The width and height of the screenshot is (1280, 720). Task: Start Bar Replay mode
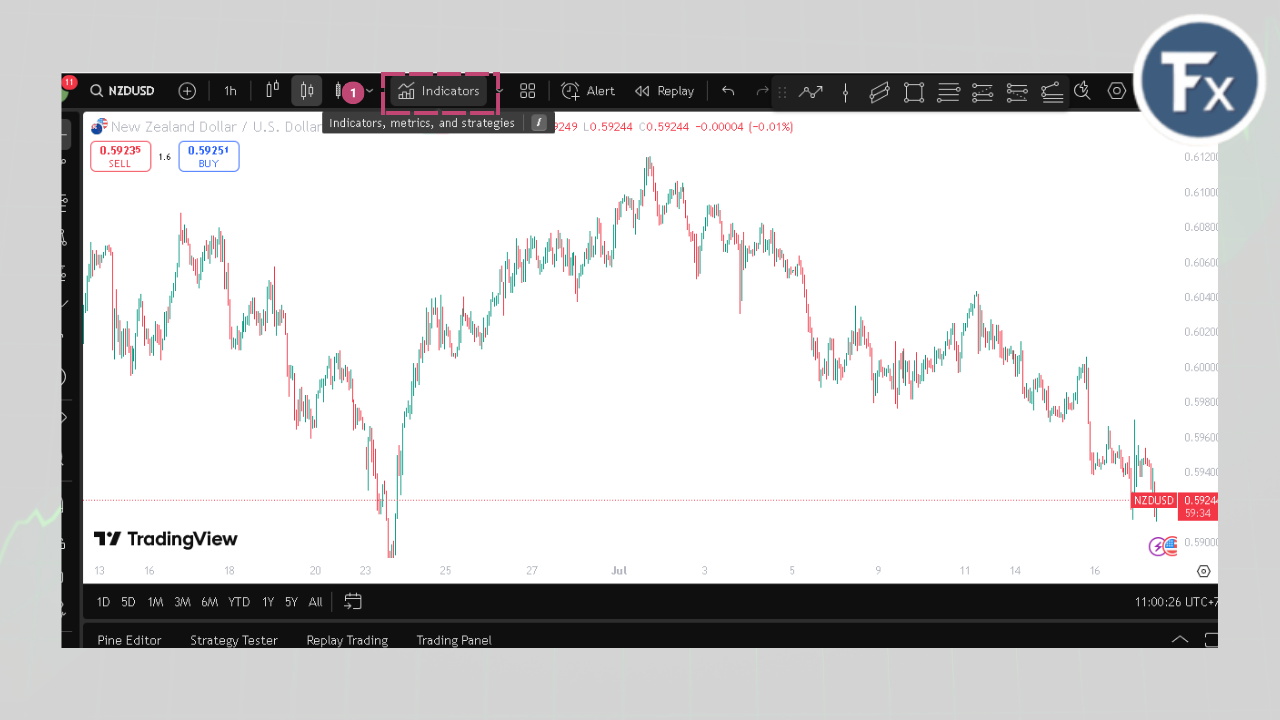[665, 91]
